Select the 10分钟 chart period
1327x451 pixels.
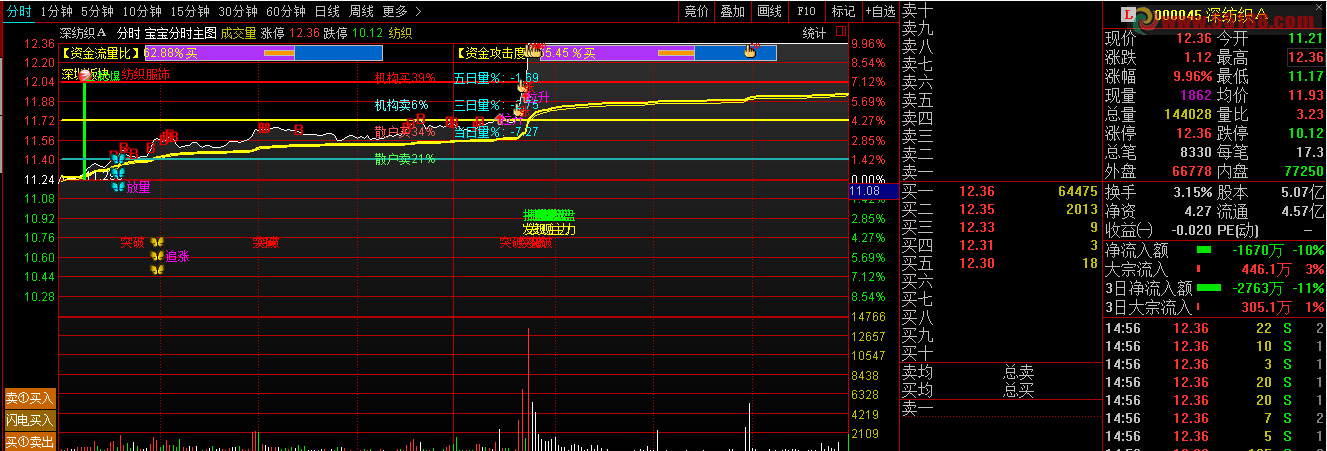pos(142,11)
